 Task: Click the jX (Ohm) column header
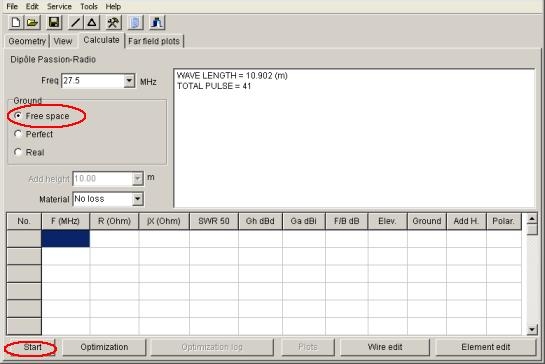point(164,221)
